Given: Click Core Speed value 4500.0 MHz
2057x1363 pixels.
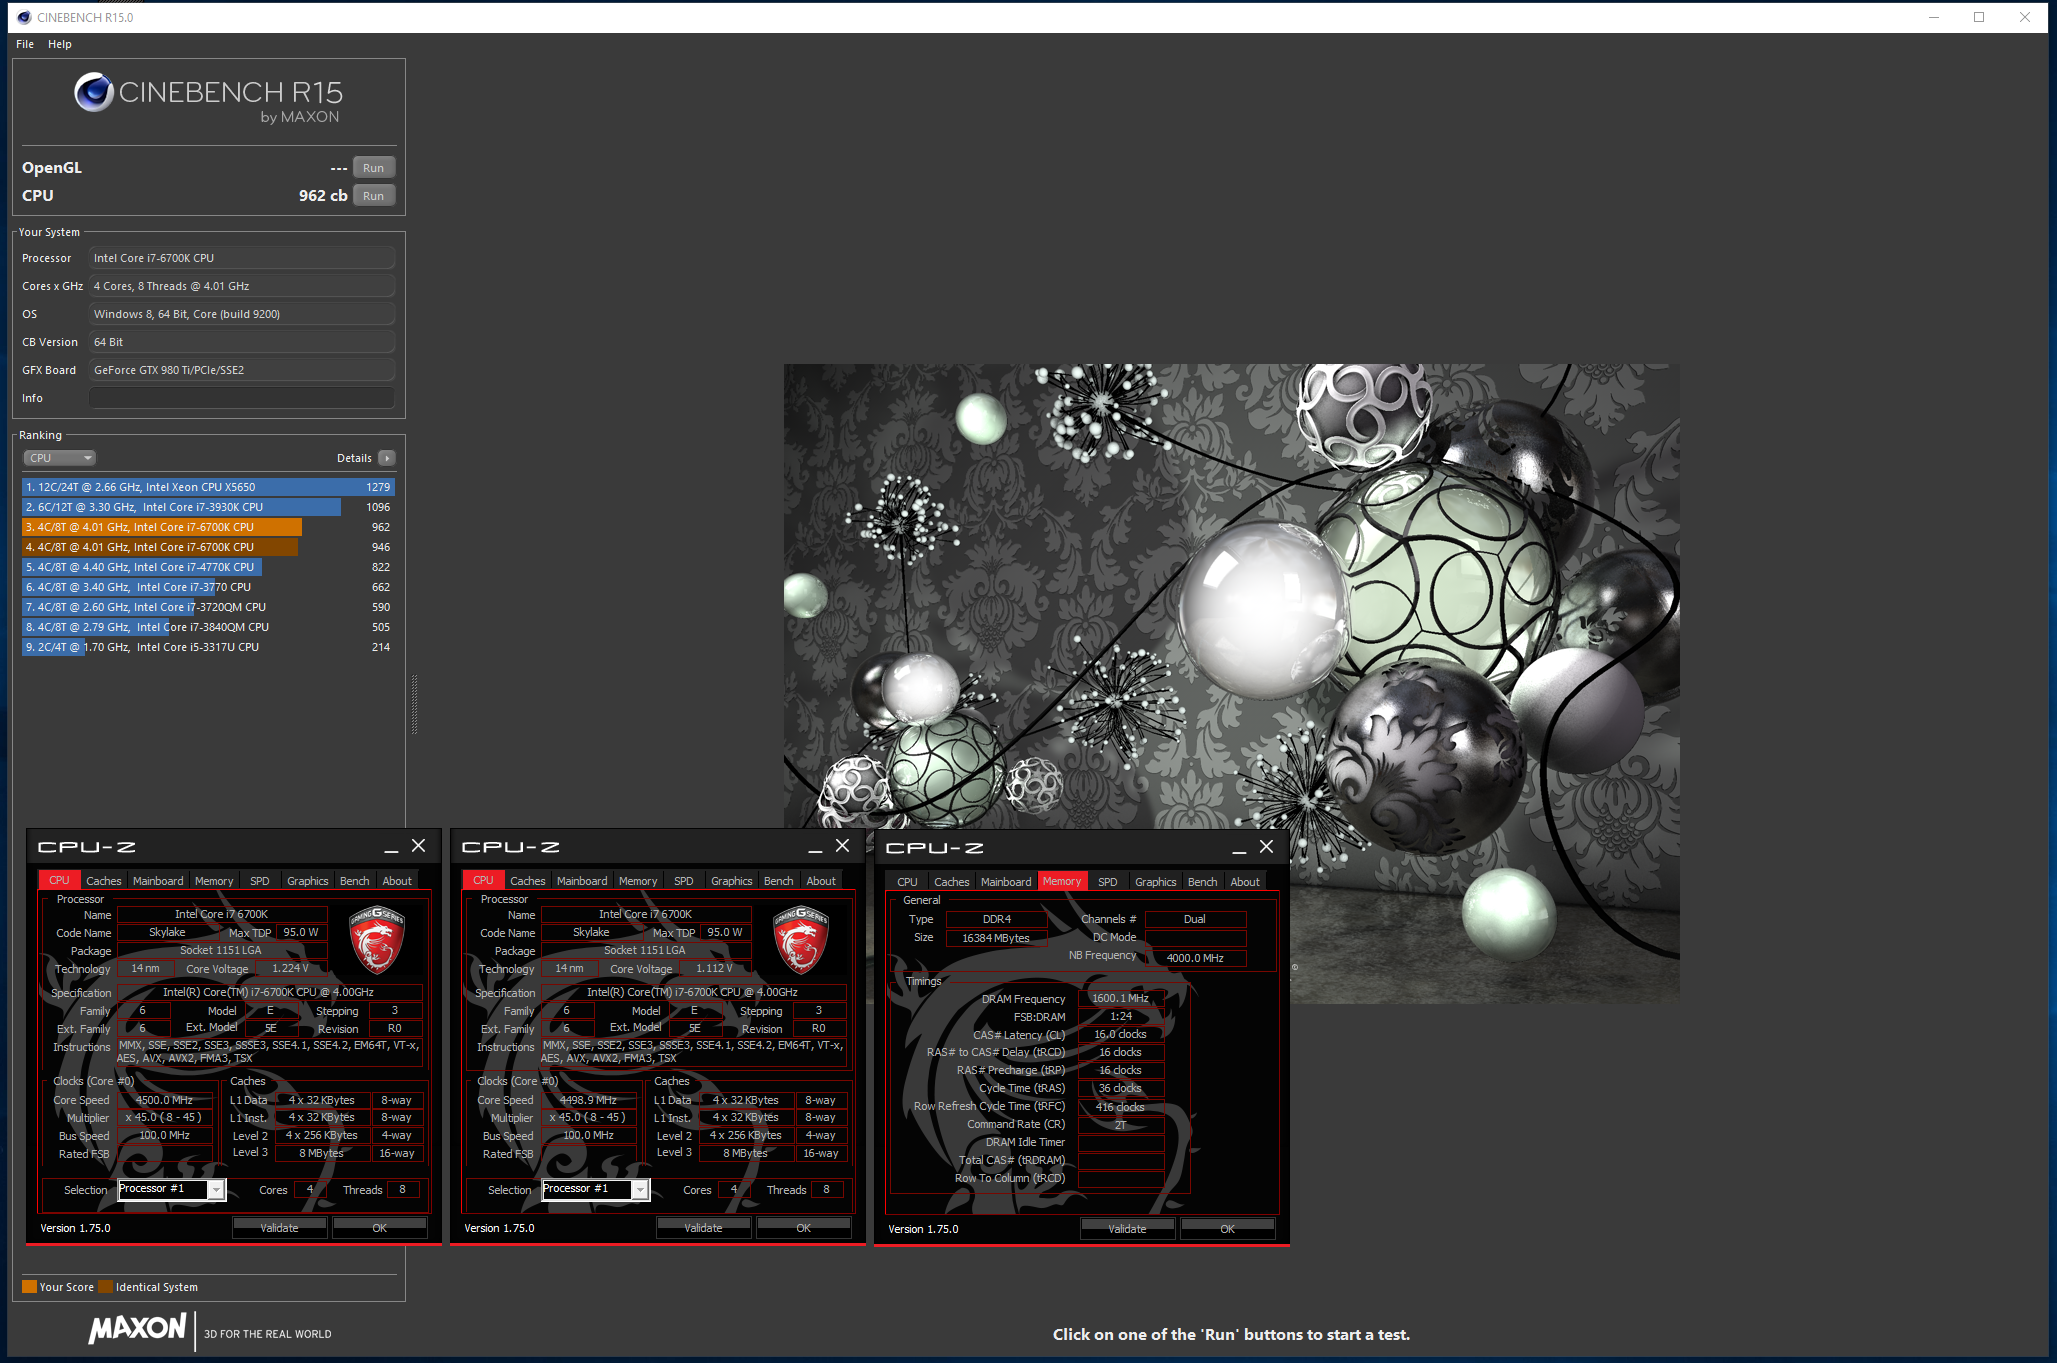Looking at the screenshot, I should 165,1100.
